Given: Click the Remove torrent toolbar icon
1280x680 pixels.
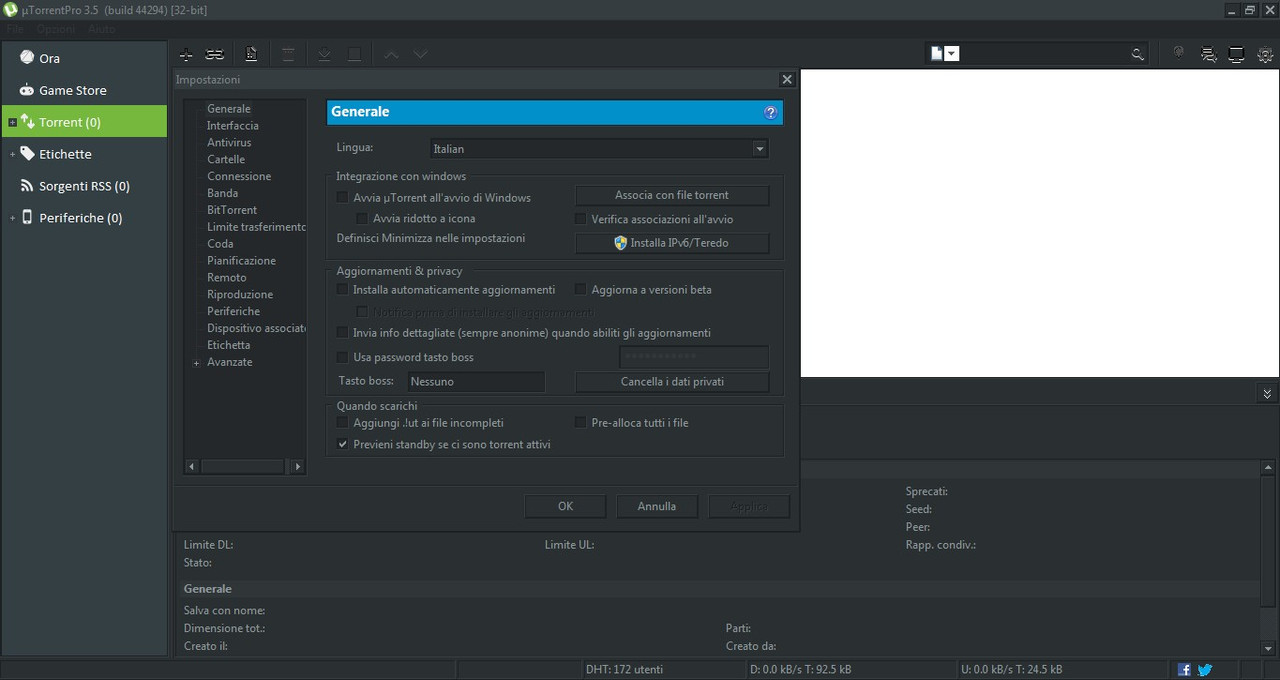Looking at the screenshot, I should pos(288,54).
